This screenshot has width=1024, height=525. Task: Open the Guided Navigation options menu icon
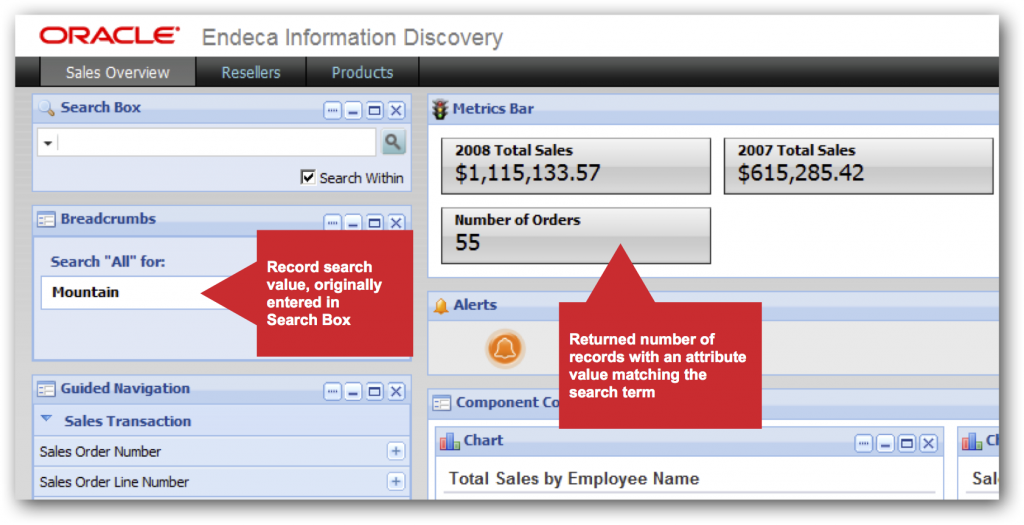click(332, 391)
